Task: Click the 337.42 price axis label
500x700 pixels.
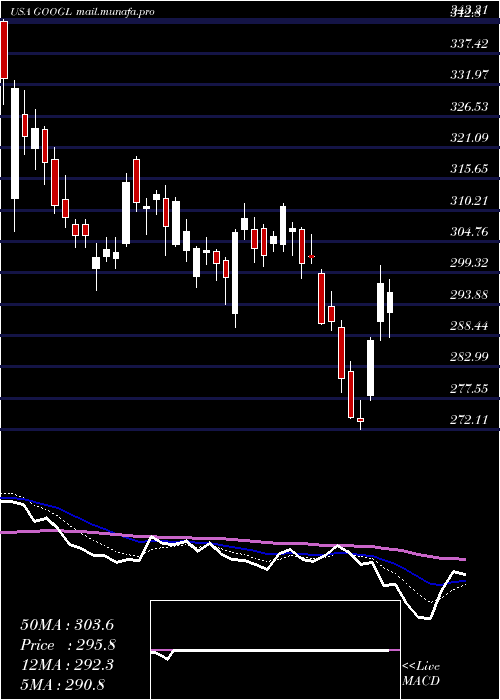Action: (x=469, y=44)
